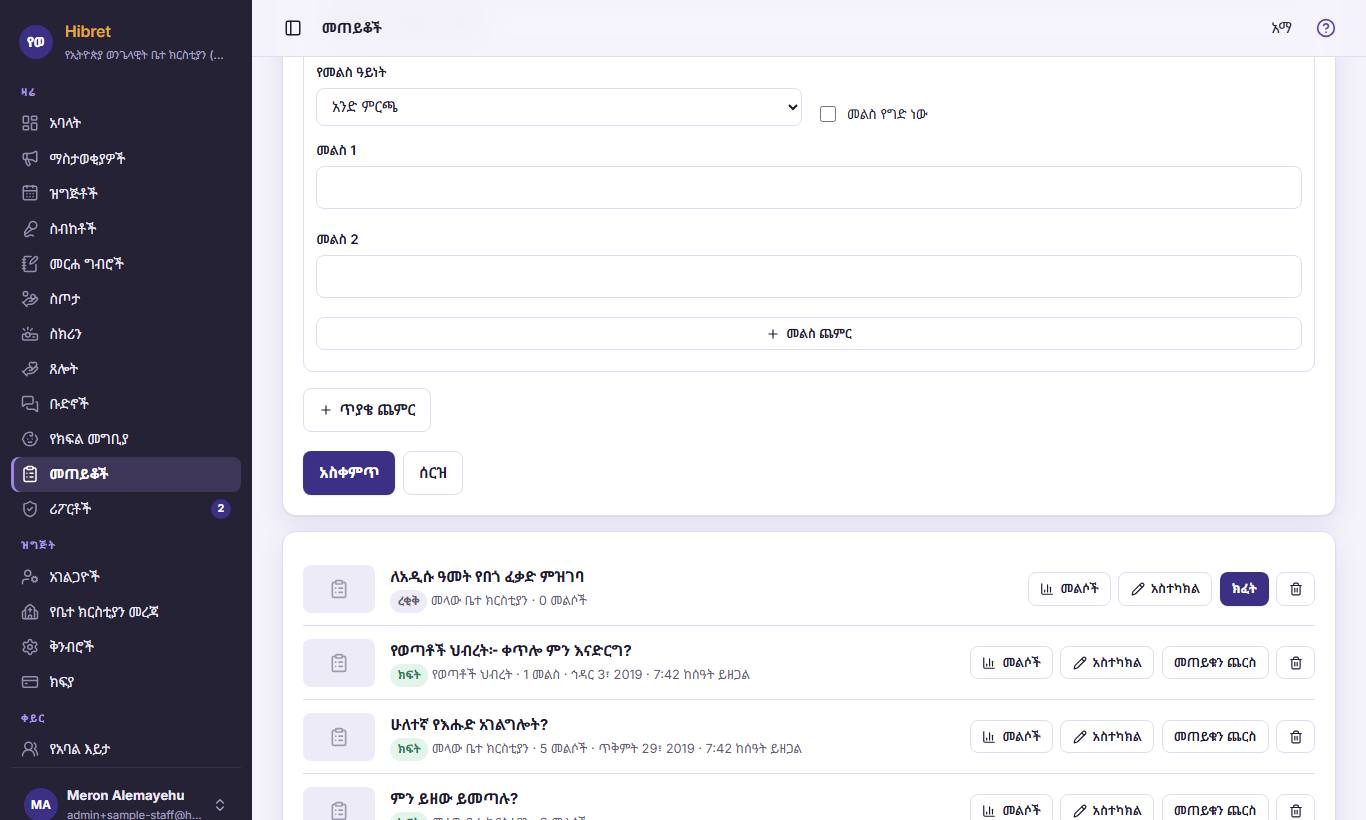Click the ጸሎት sidebar icon
The width and height of the screenshot is (1366, 820).
click(x=30, y=369)
